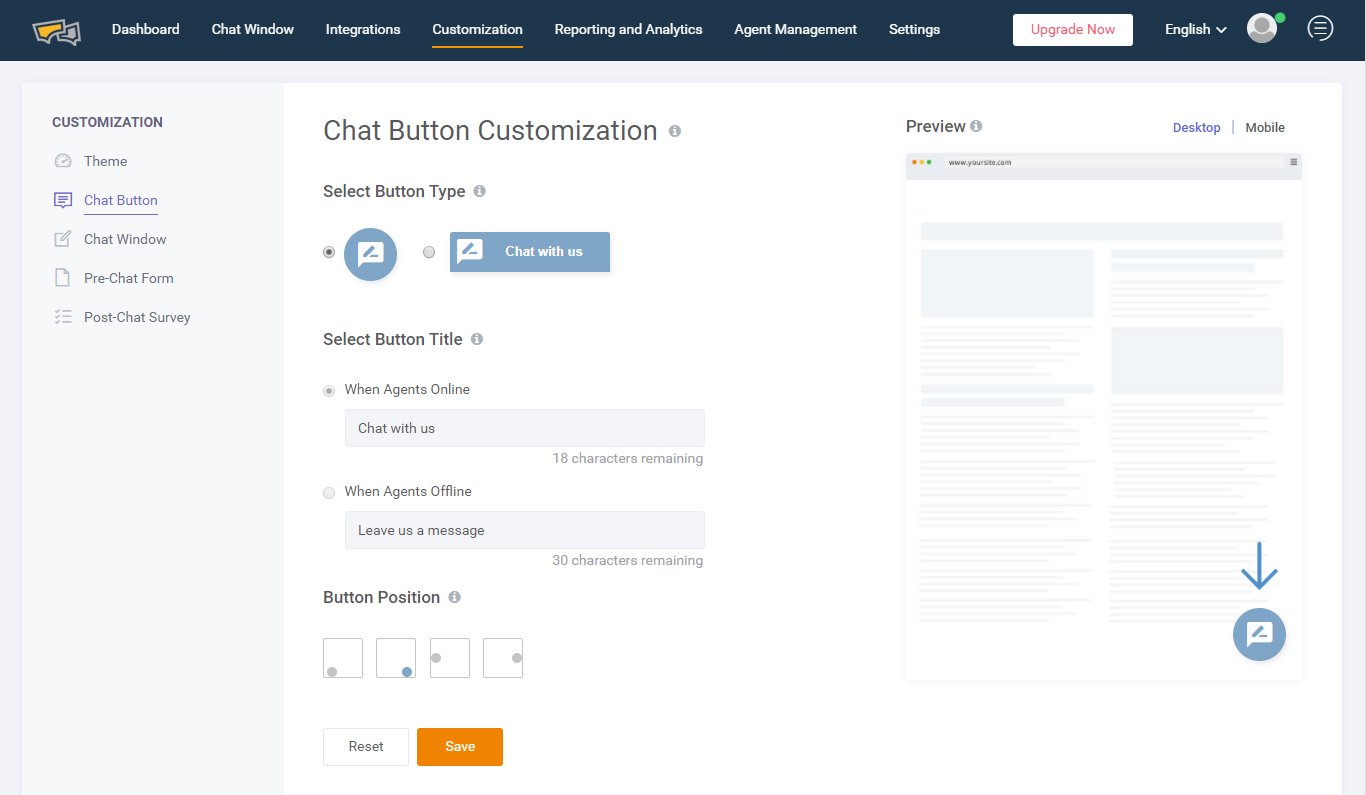Open the hamburger menu icon at top right
Viewport: 1366px width, 795px height.
click(x=1320, y=29)
